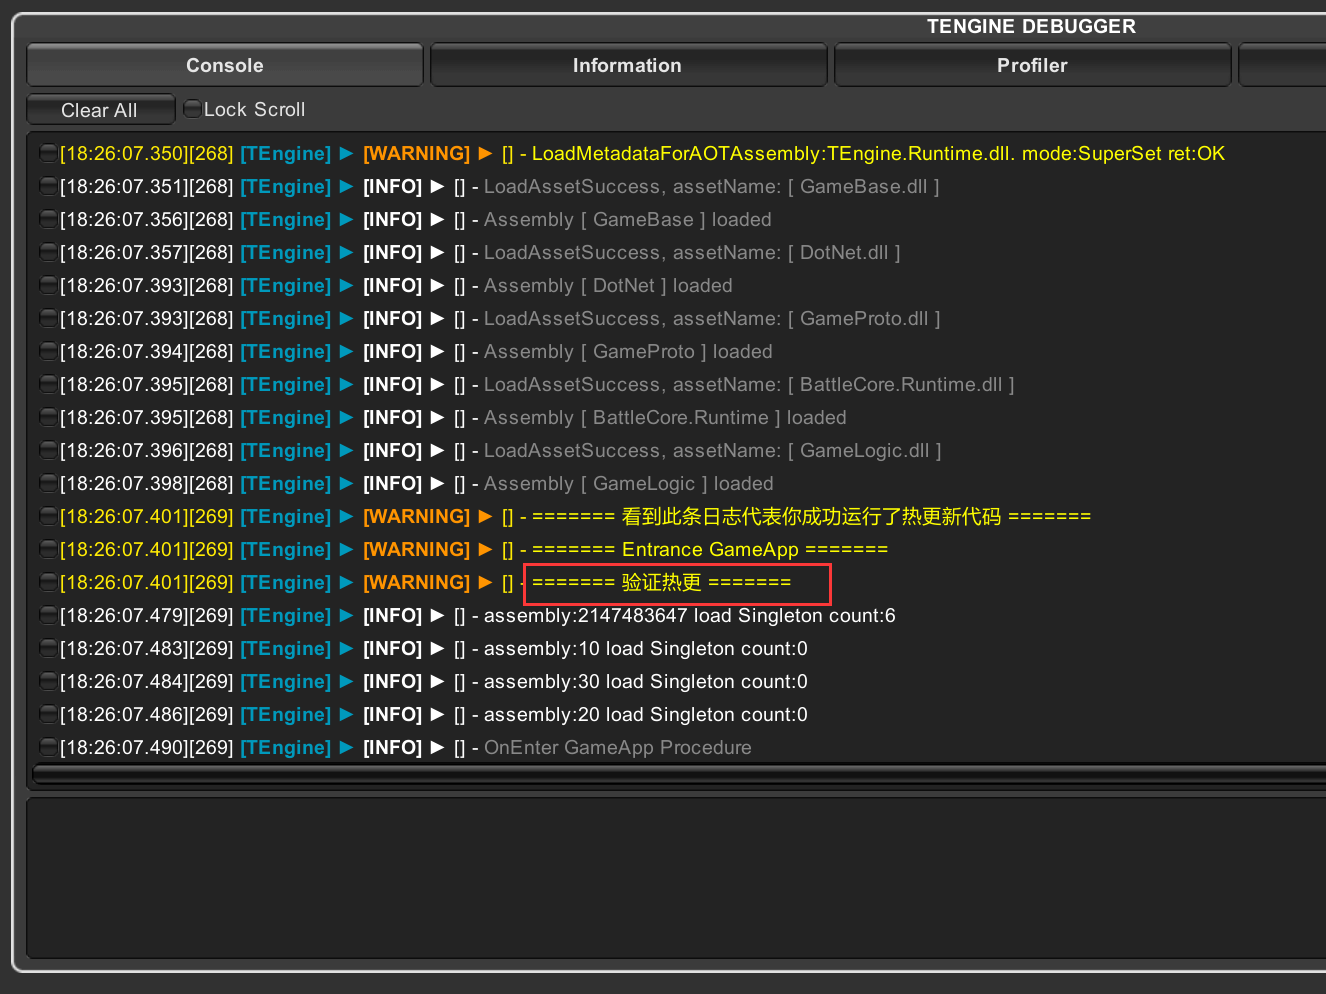Click the [TEngine] tag in the GameProto.dll row
Screen dimensions: 1326x994
click(x=285, y=318)
